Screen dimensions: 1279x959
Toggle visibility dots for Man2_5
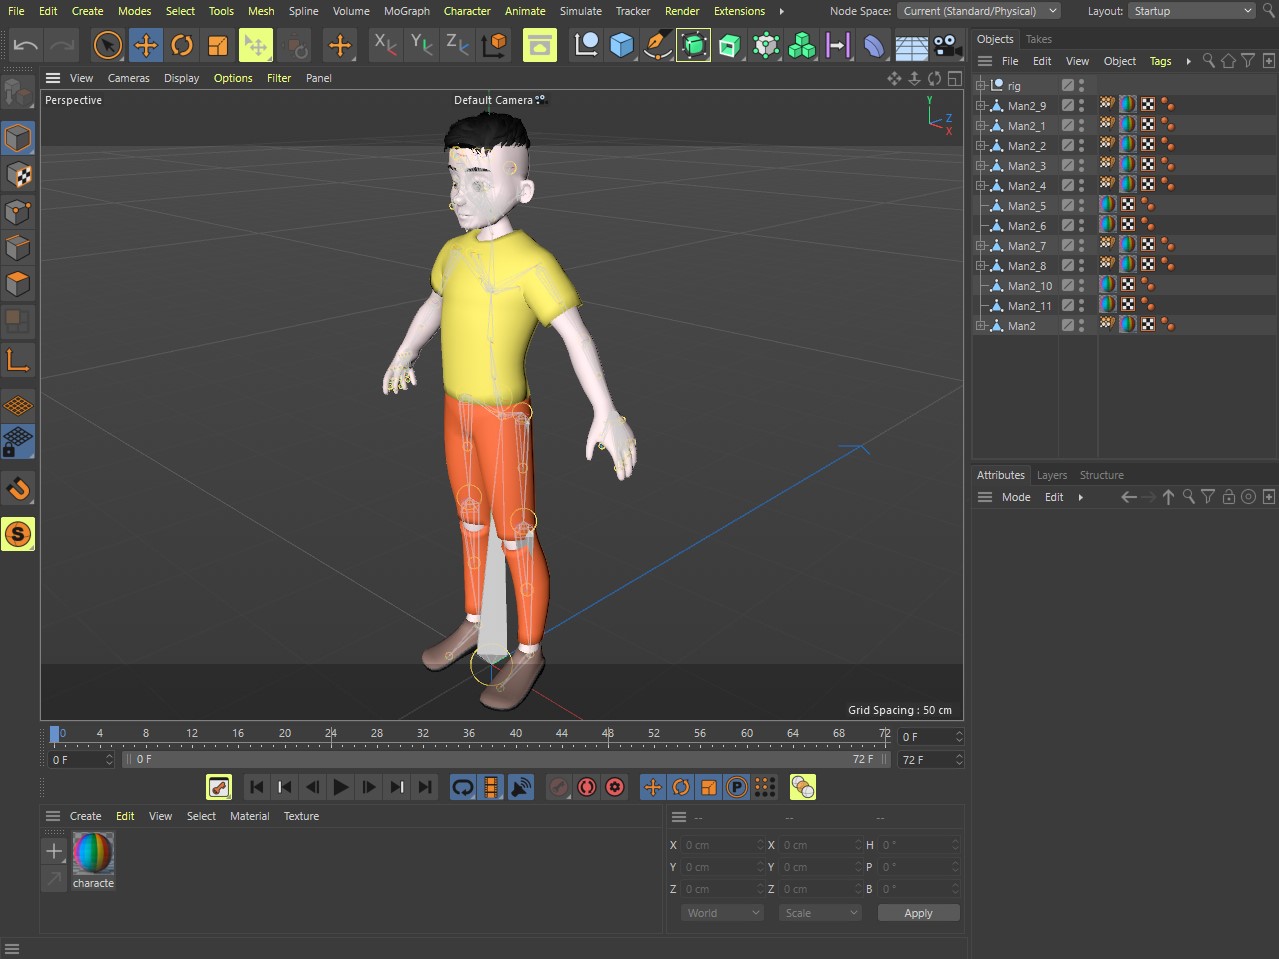pyautogui.click(x=1081, y=205)
